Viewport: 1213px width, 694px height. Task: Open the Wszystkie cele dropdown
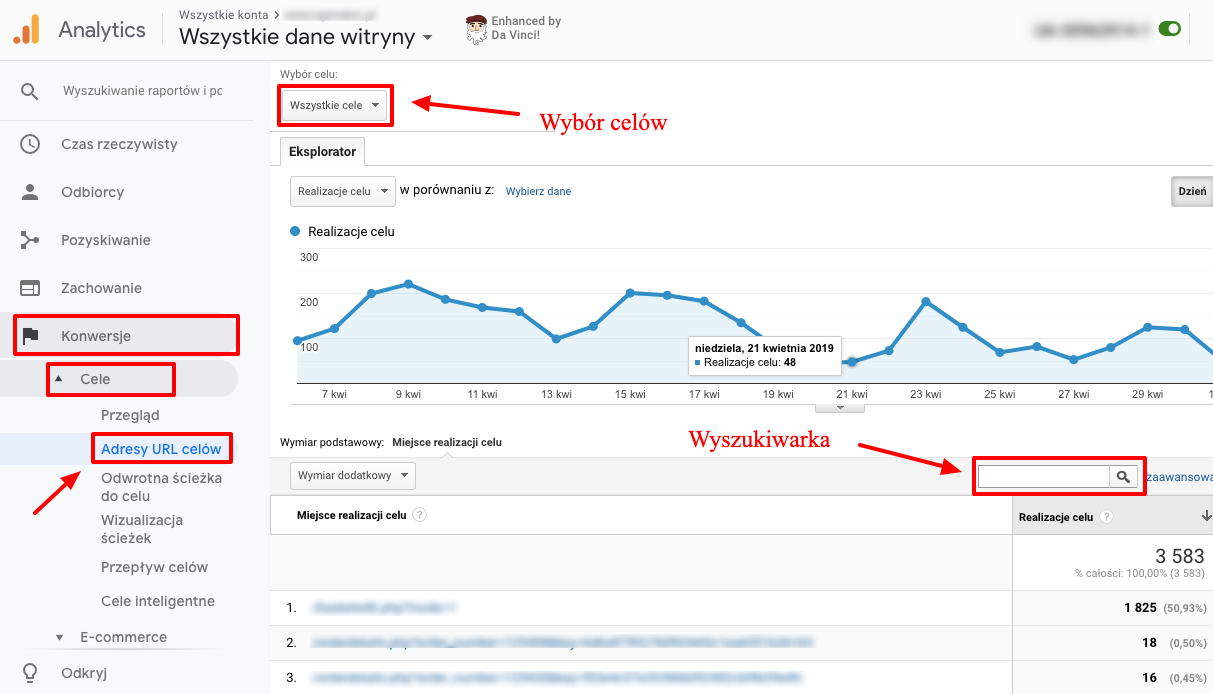tap(334, 105)
